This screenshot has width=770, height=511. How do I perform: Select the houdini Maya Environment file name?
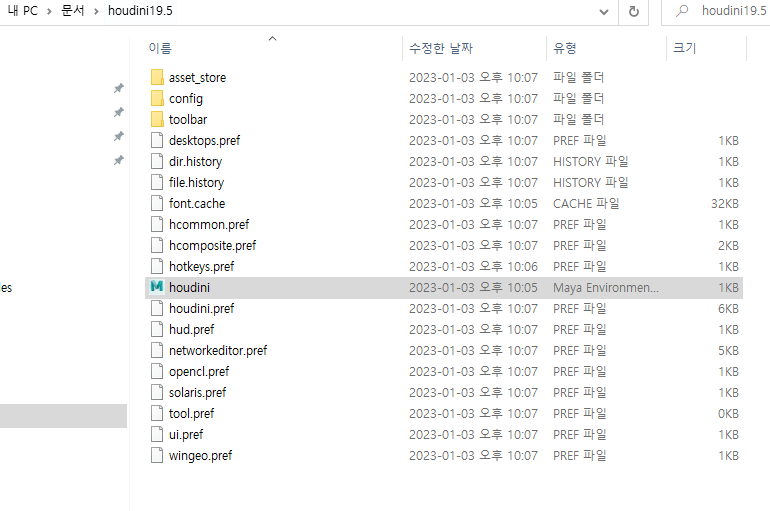pyautogui.click(x=189, y=287)
